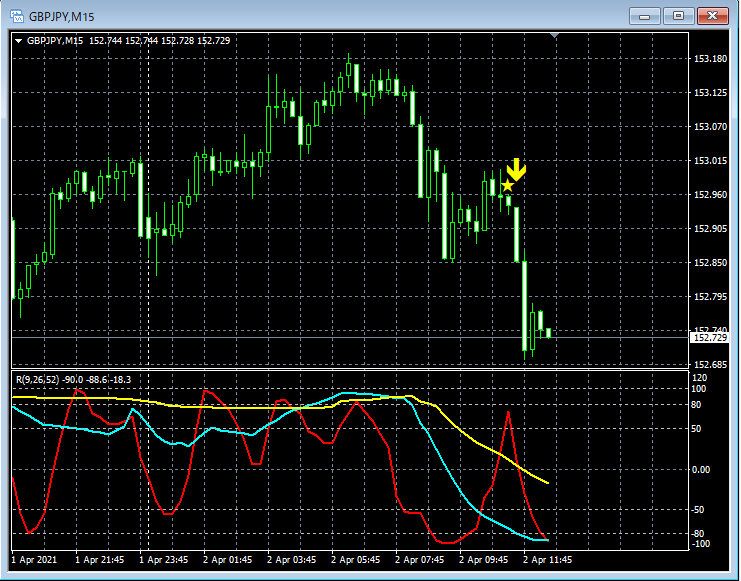
Task: Click the 1 Apr 2021 time label
Action: pos(34,560)
